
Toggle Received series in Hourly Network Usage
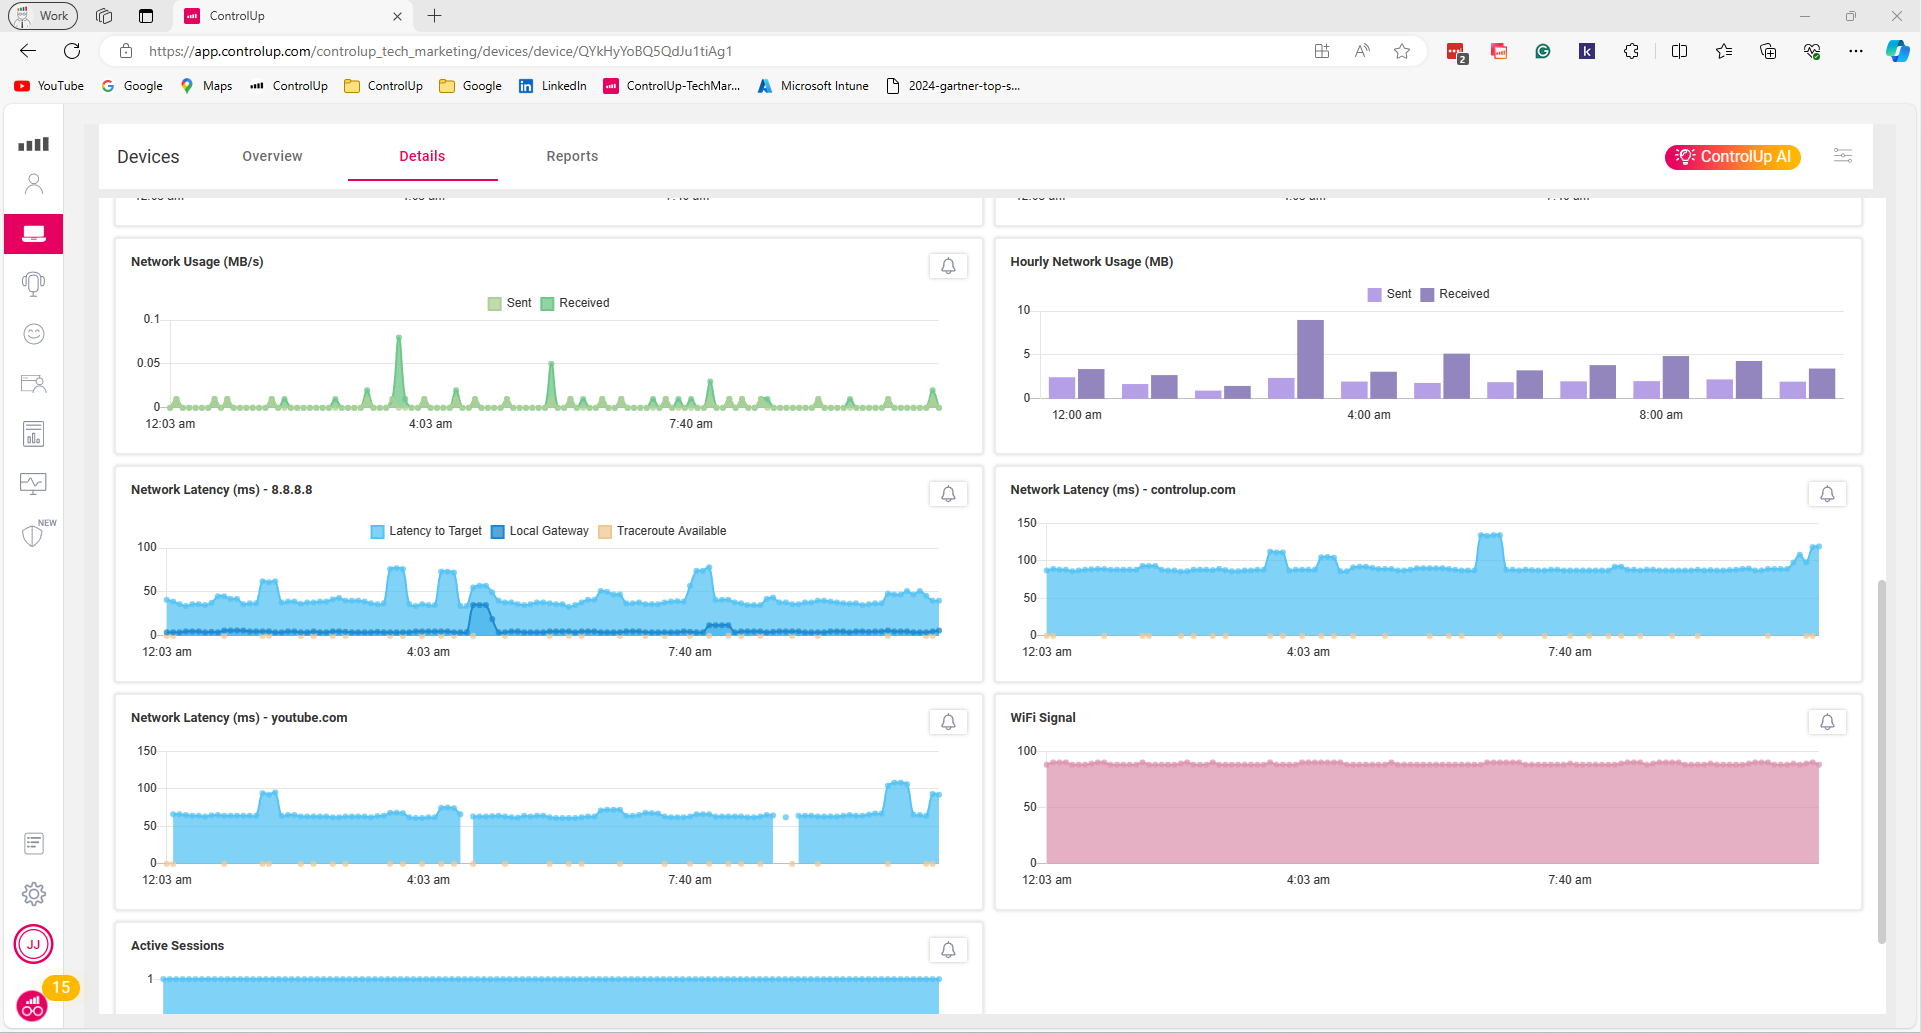click(1455, 294)
